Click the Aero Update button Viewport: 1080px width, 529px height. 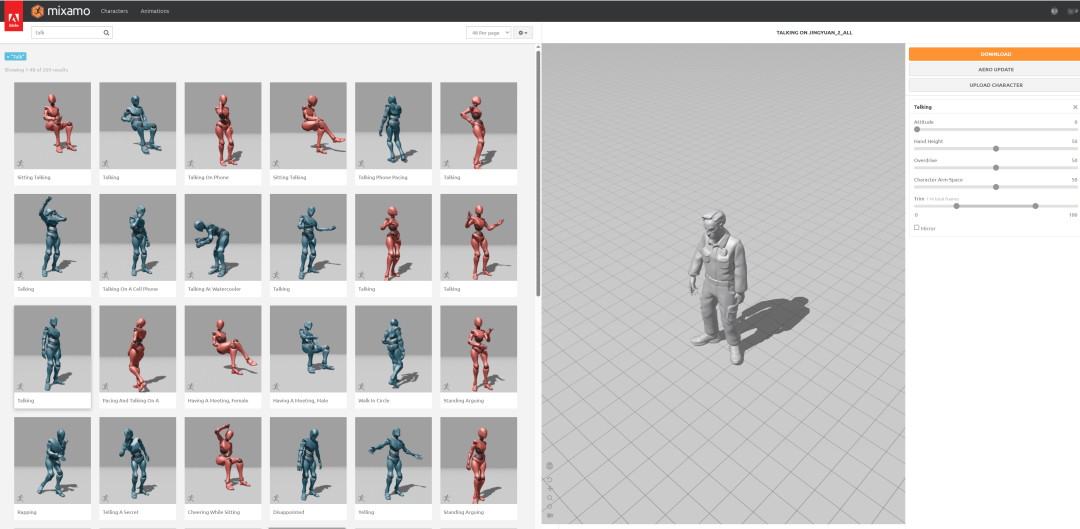[x=994, y=69]
